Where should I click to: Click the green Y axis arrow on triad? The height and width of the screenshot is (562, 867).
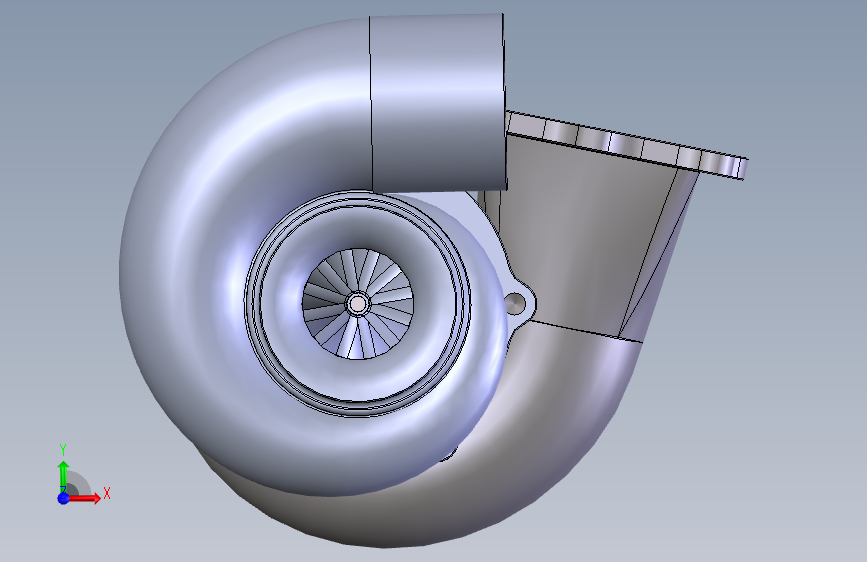click(63, 476)
